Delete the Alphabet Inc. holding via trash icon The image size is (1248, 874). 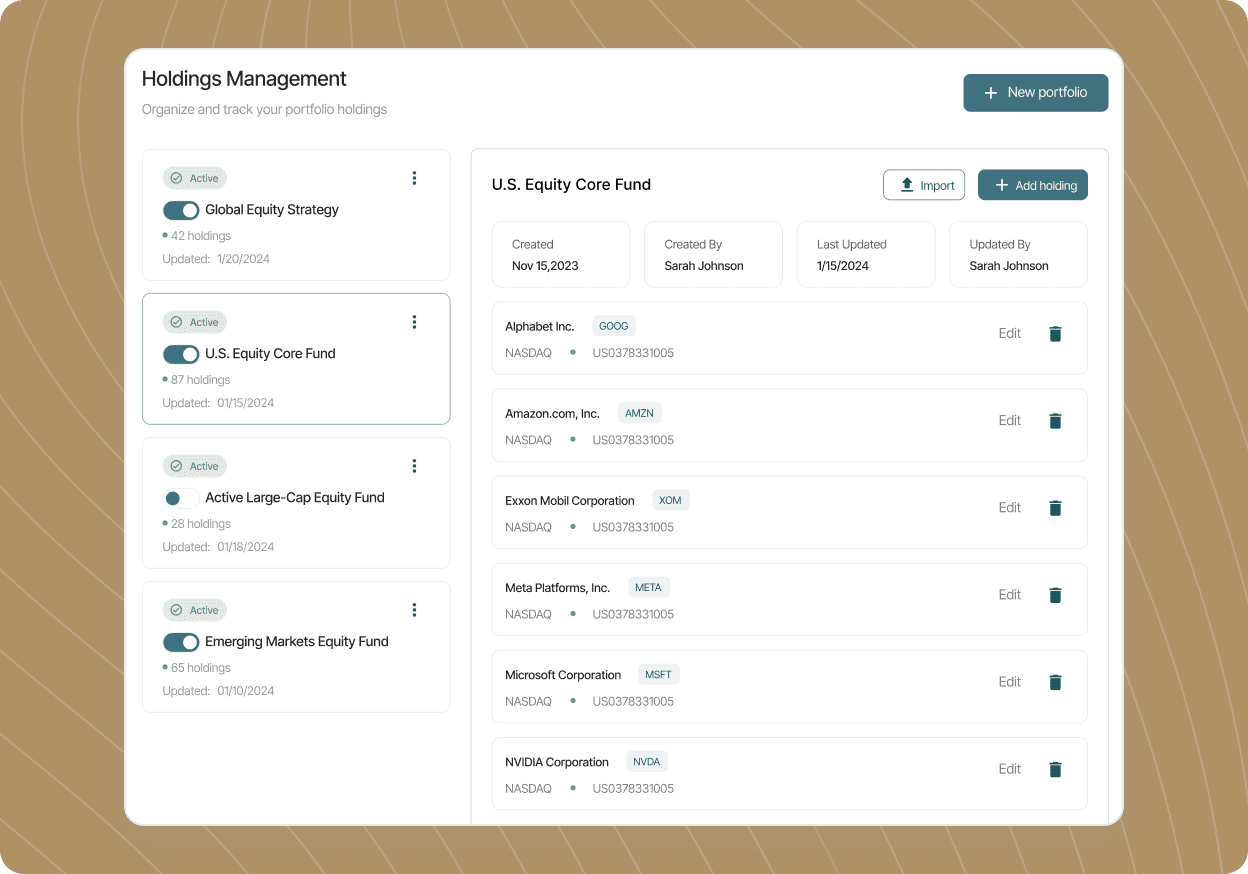point(1055,334)
